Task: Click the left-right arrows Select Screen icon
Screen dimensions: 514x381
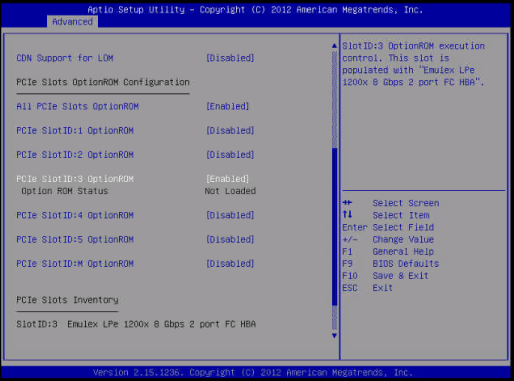Action: (x=347, y=203)
